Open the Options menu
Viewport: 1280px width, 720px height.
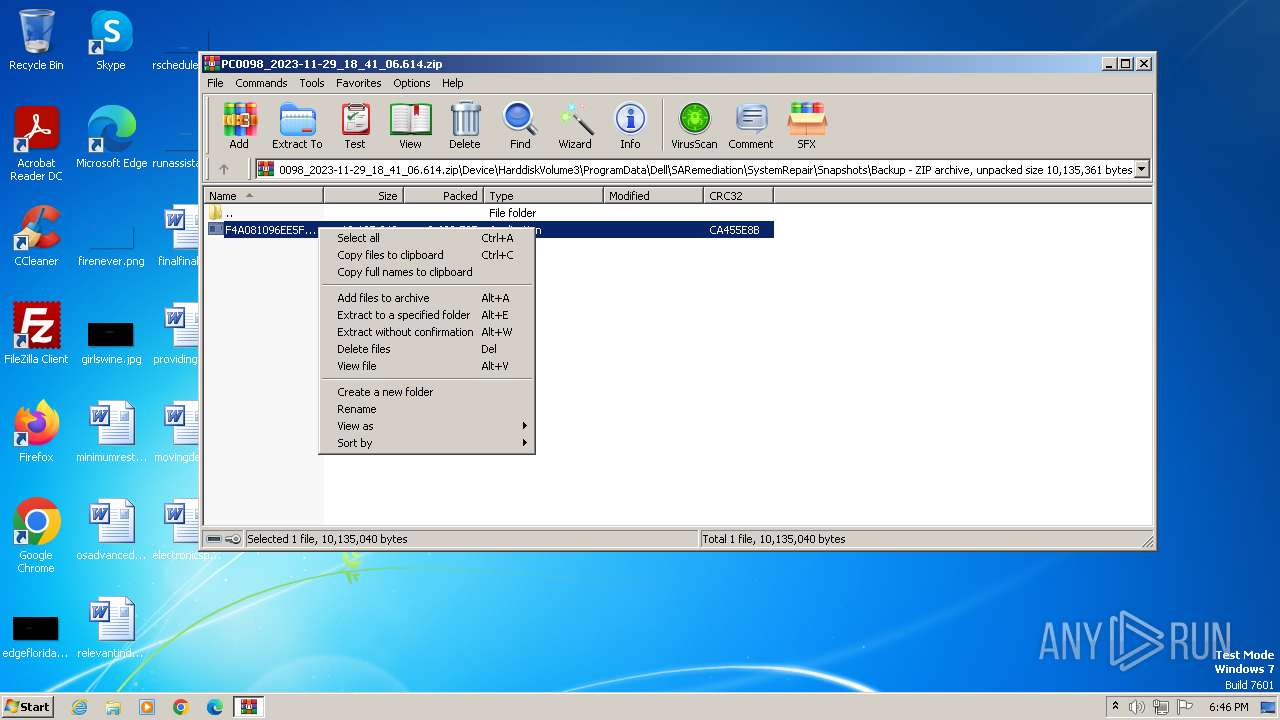coord(411,83)
